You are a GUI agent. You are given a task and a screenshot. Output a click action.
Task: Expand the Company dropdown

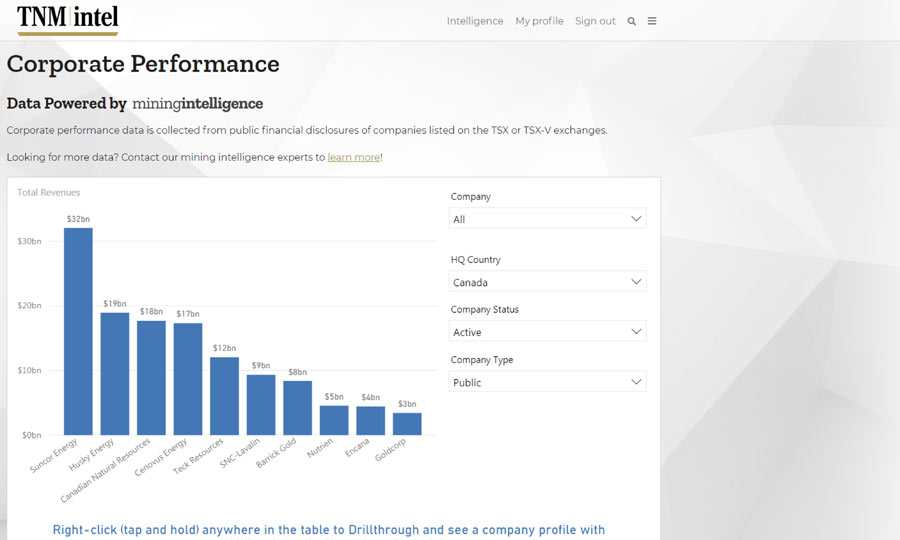[547, 219]
